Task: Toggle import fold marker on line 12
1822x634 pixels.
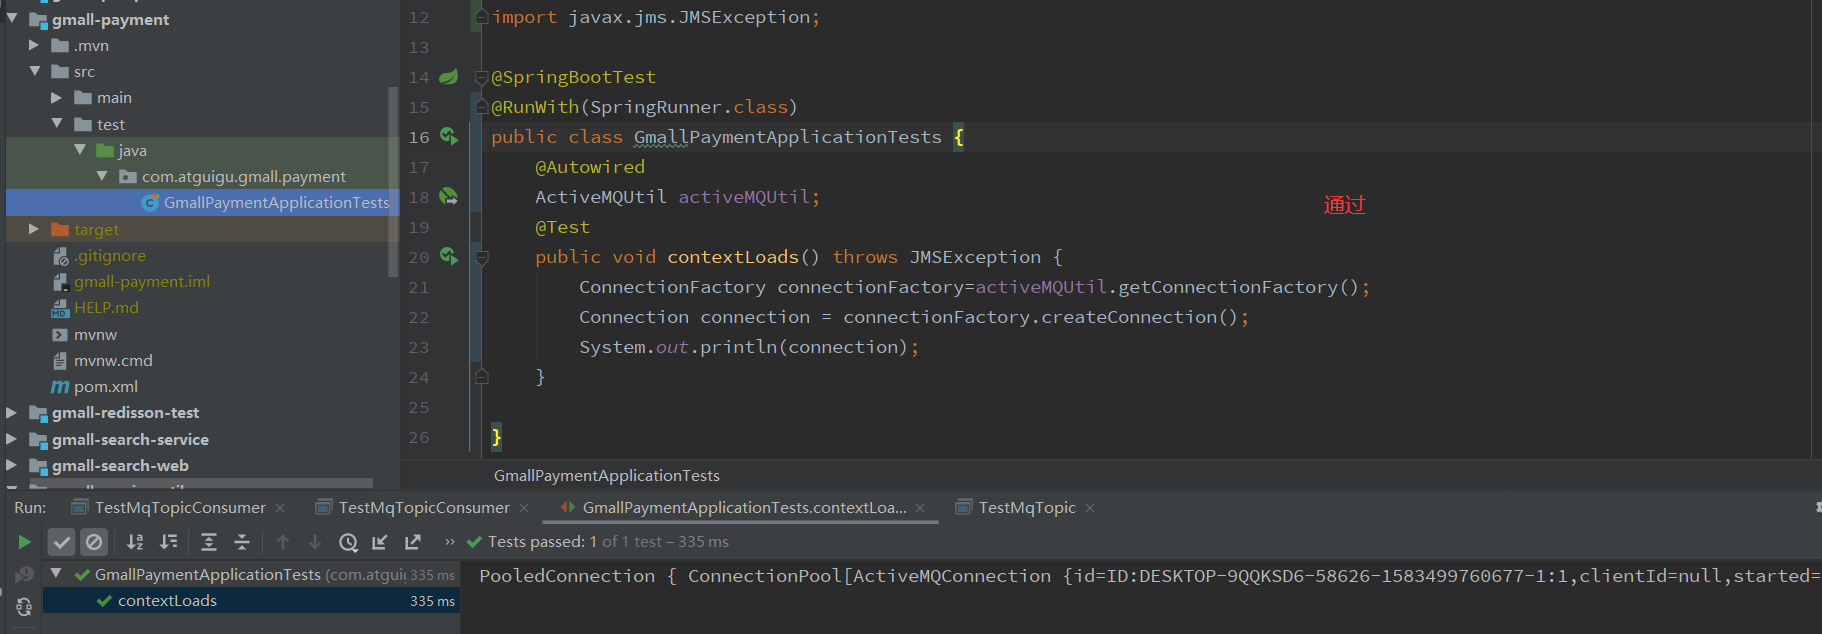Action: pos(482,17)
